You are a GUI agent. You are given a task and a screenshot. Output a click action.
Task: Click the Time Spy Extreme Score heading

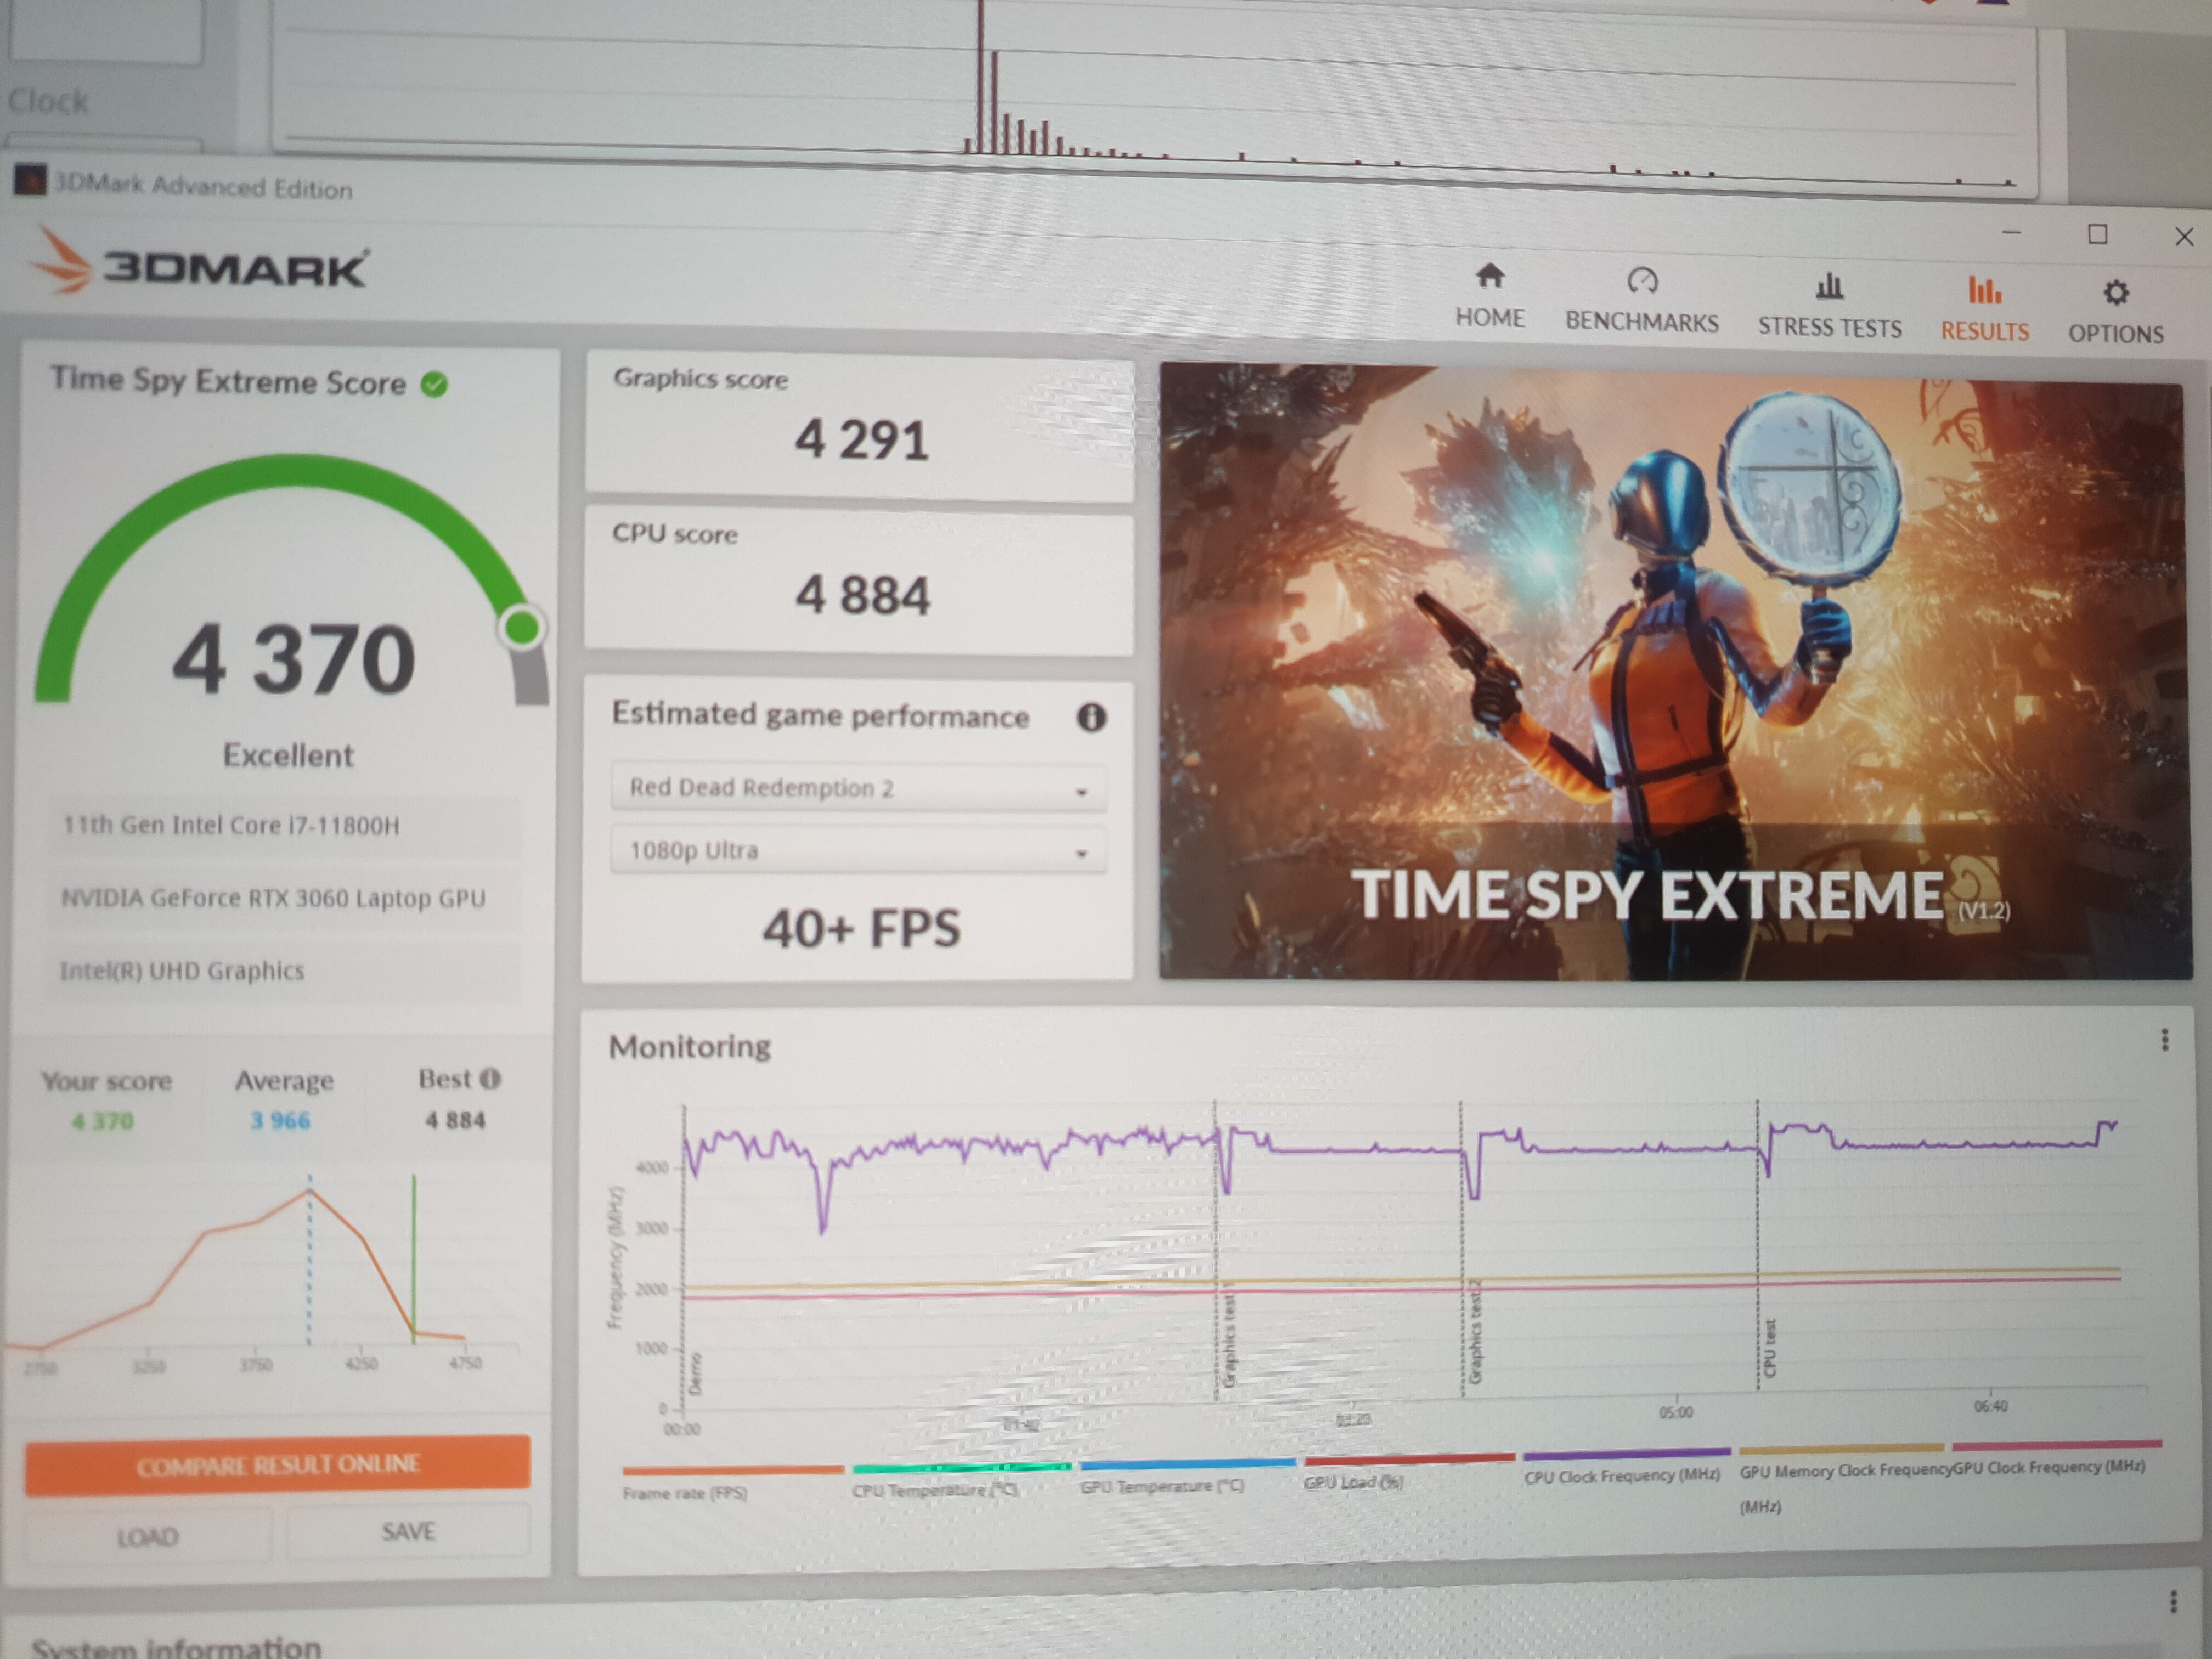pos(228,381)
